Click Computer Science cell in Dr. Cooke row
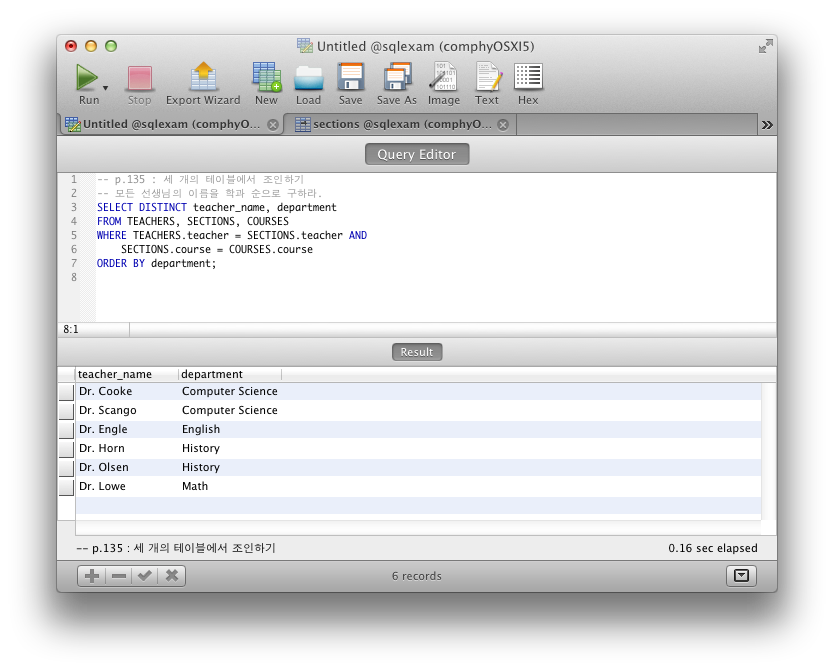This screenshot has width=834, height=671. 230,391
